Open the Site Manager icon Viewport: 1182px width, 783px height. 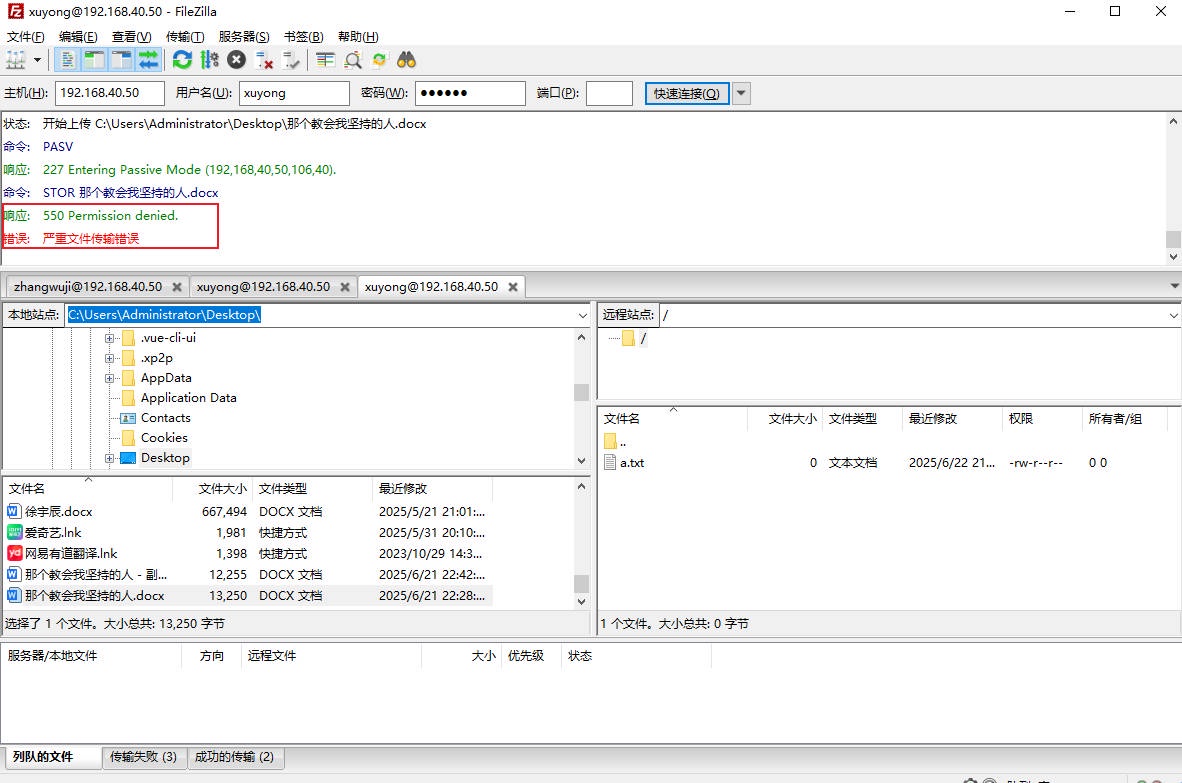tap(17, 60)
